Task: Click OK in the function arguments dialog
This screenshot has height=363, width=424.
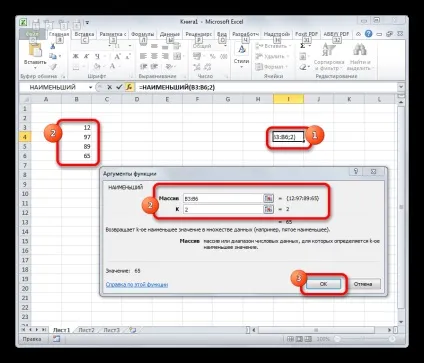Action: 323,284
